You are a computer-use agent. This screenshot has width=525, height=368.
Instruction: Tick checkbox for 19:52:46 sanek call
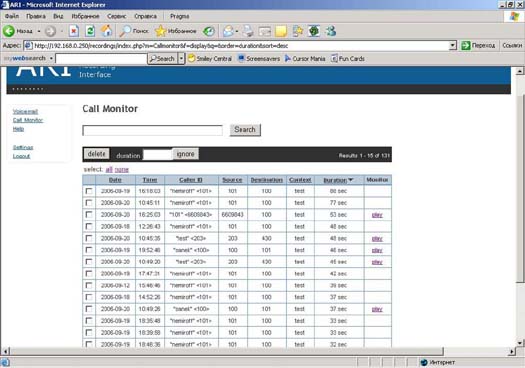[89, 250]
